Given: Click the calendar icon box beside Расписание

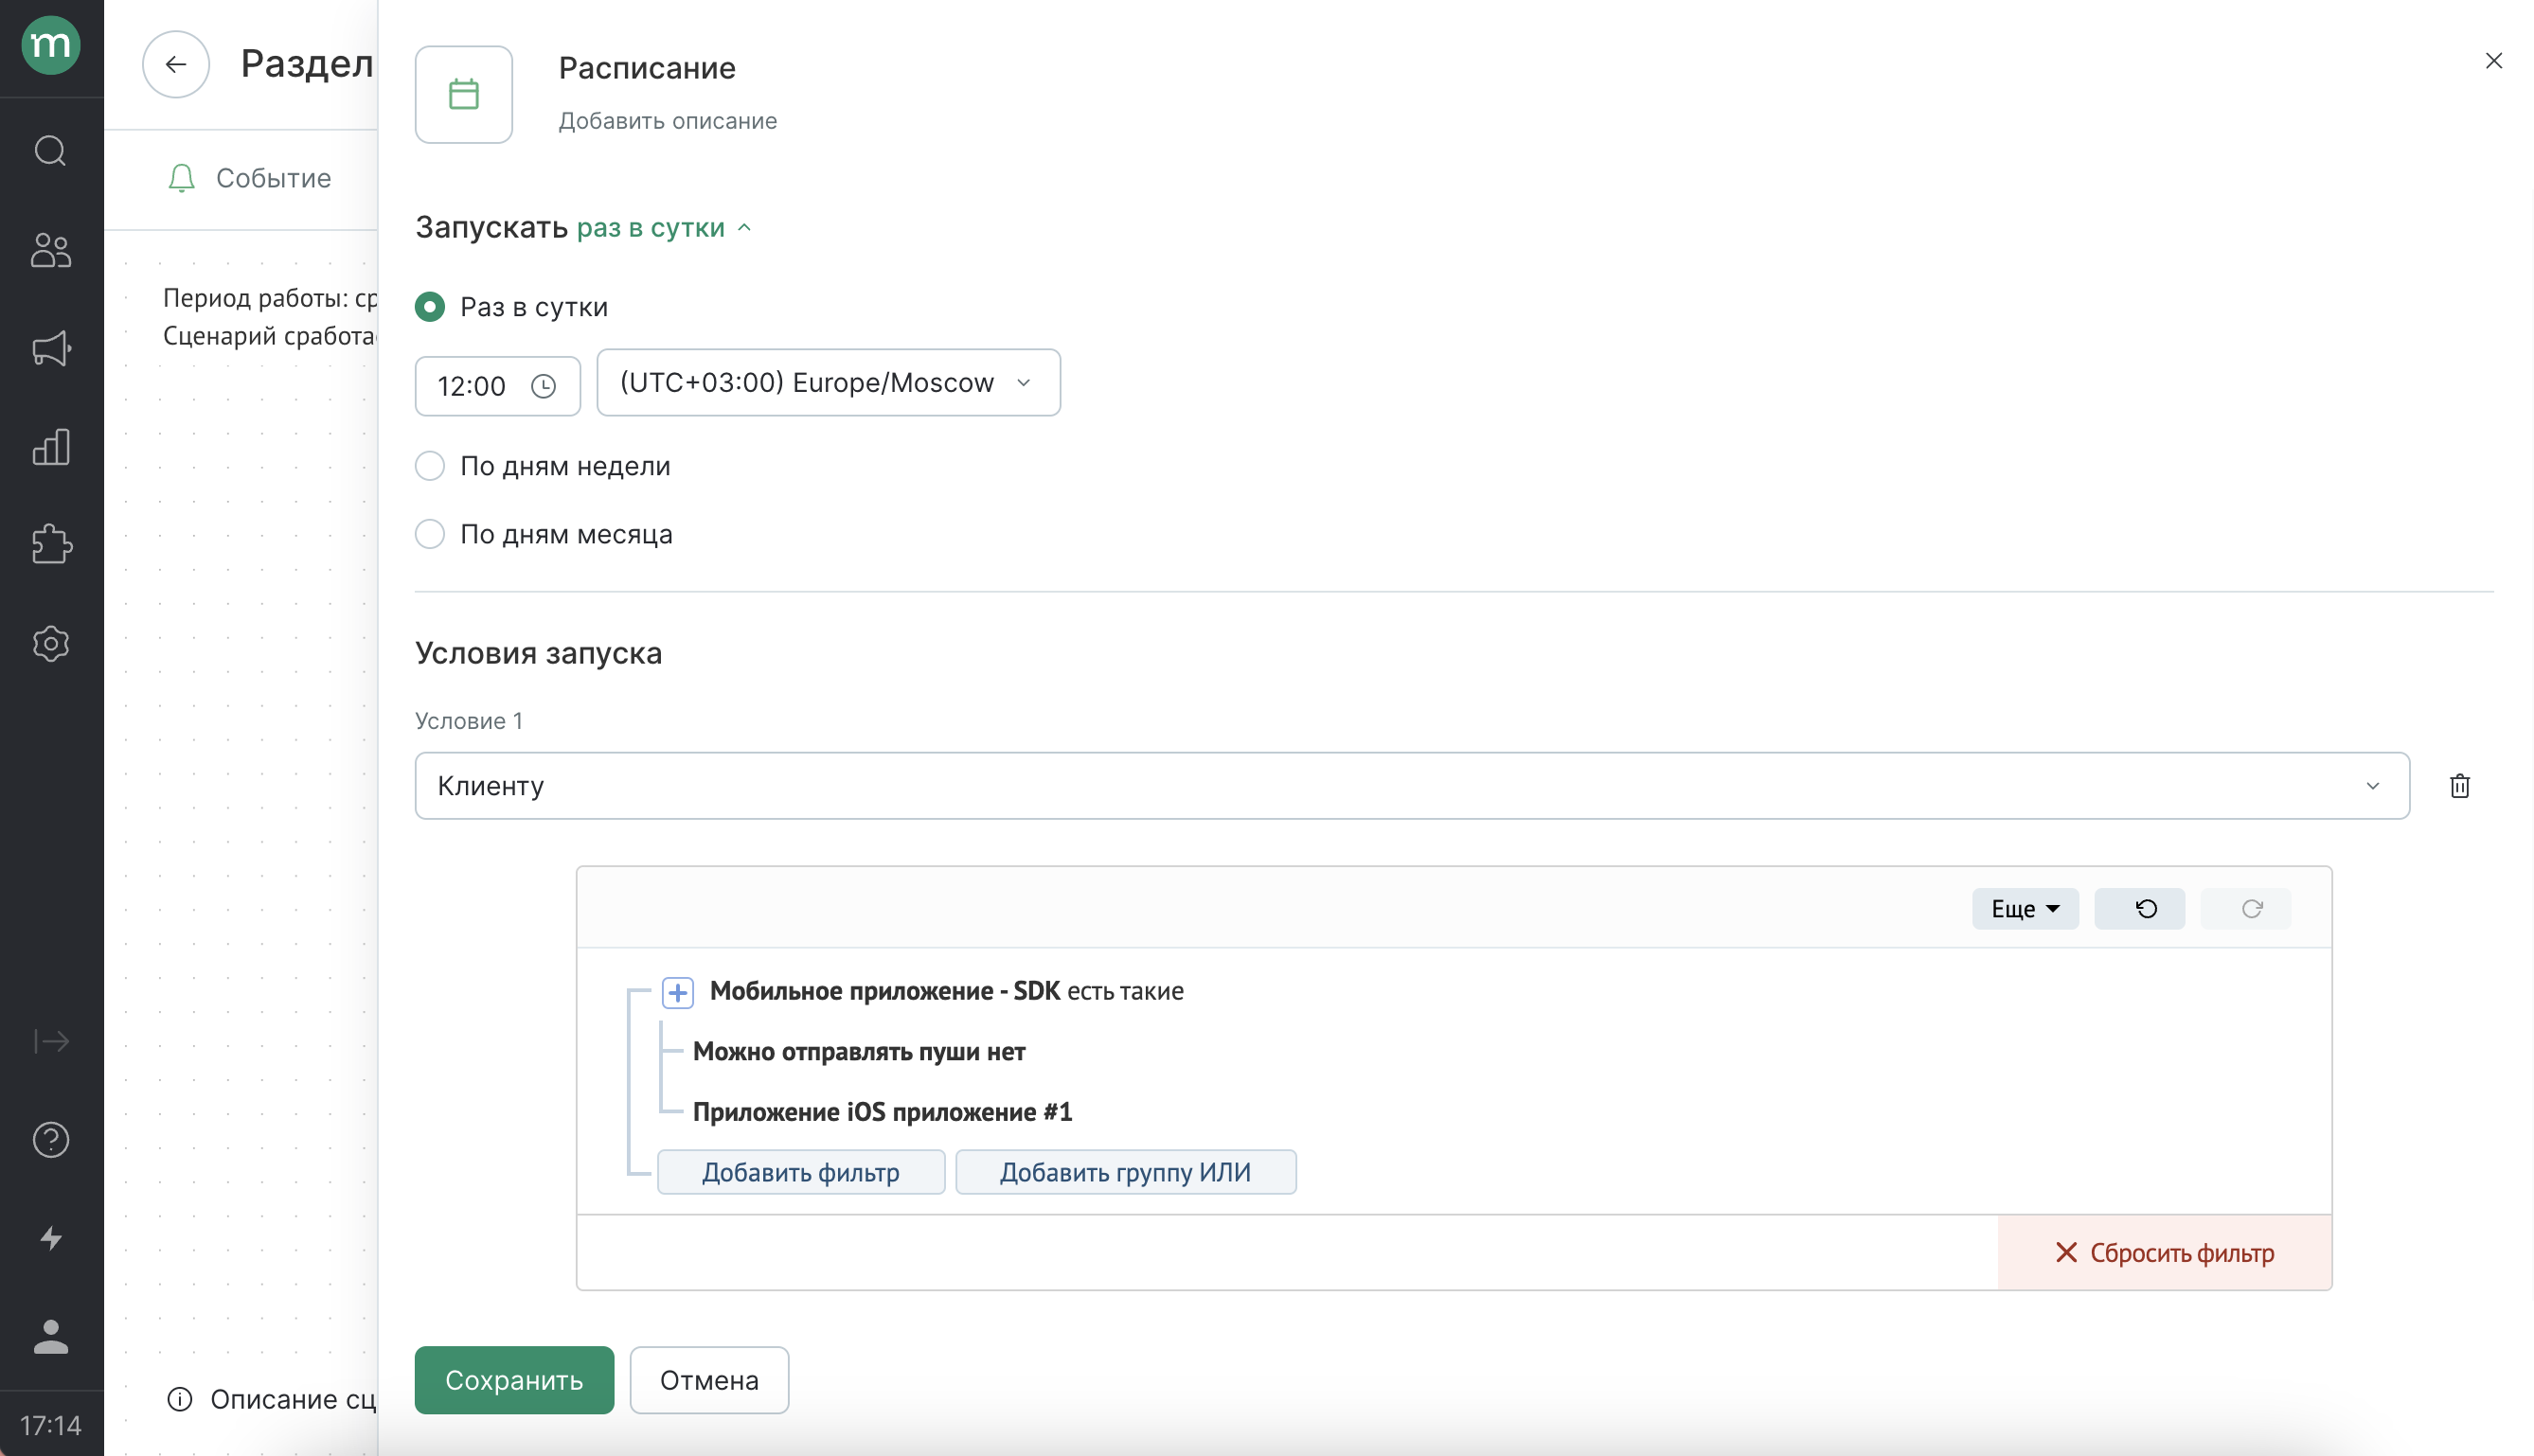Looking at the screenshot, I should tap(464, 95).
